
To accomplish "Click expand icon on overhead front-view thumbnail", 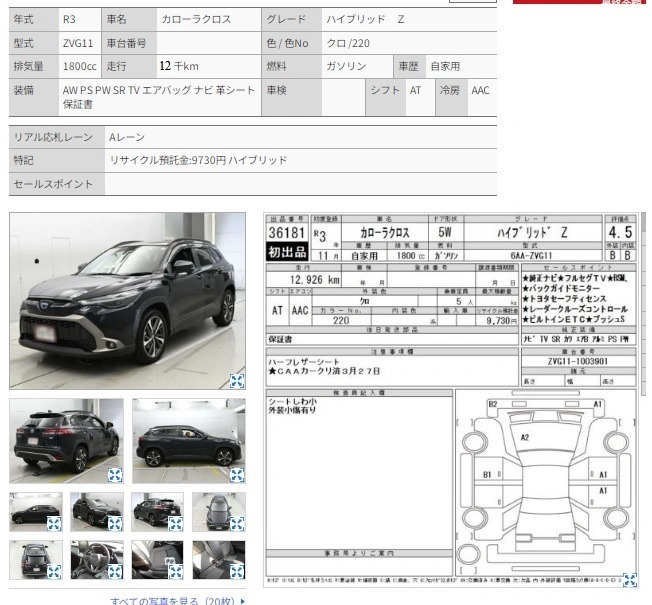I will tap(237, 524).
